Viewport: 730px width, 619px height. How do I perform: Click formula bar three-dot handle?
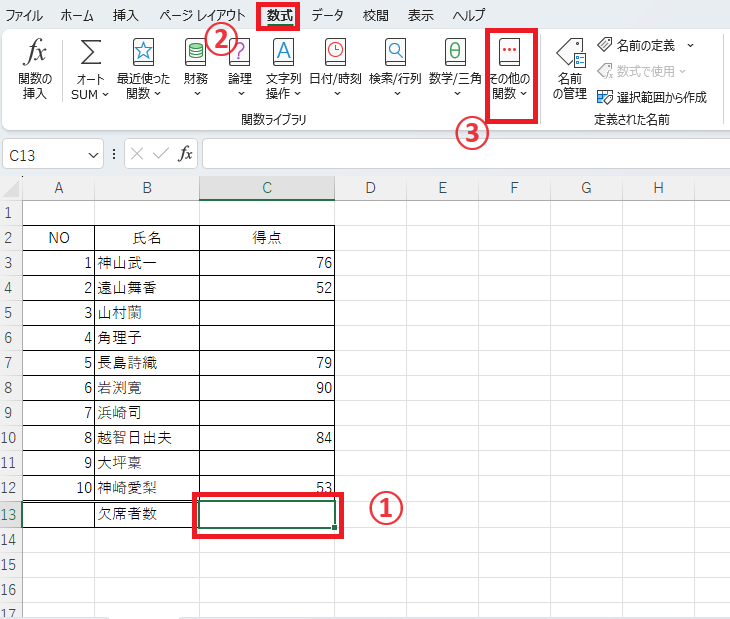(x=114, y=154)
